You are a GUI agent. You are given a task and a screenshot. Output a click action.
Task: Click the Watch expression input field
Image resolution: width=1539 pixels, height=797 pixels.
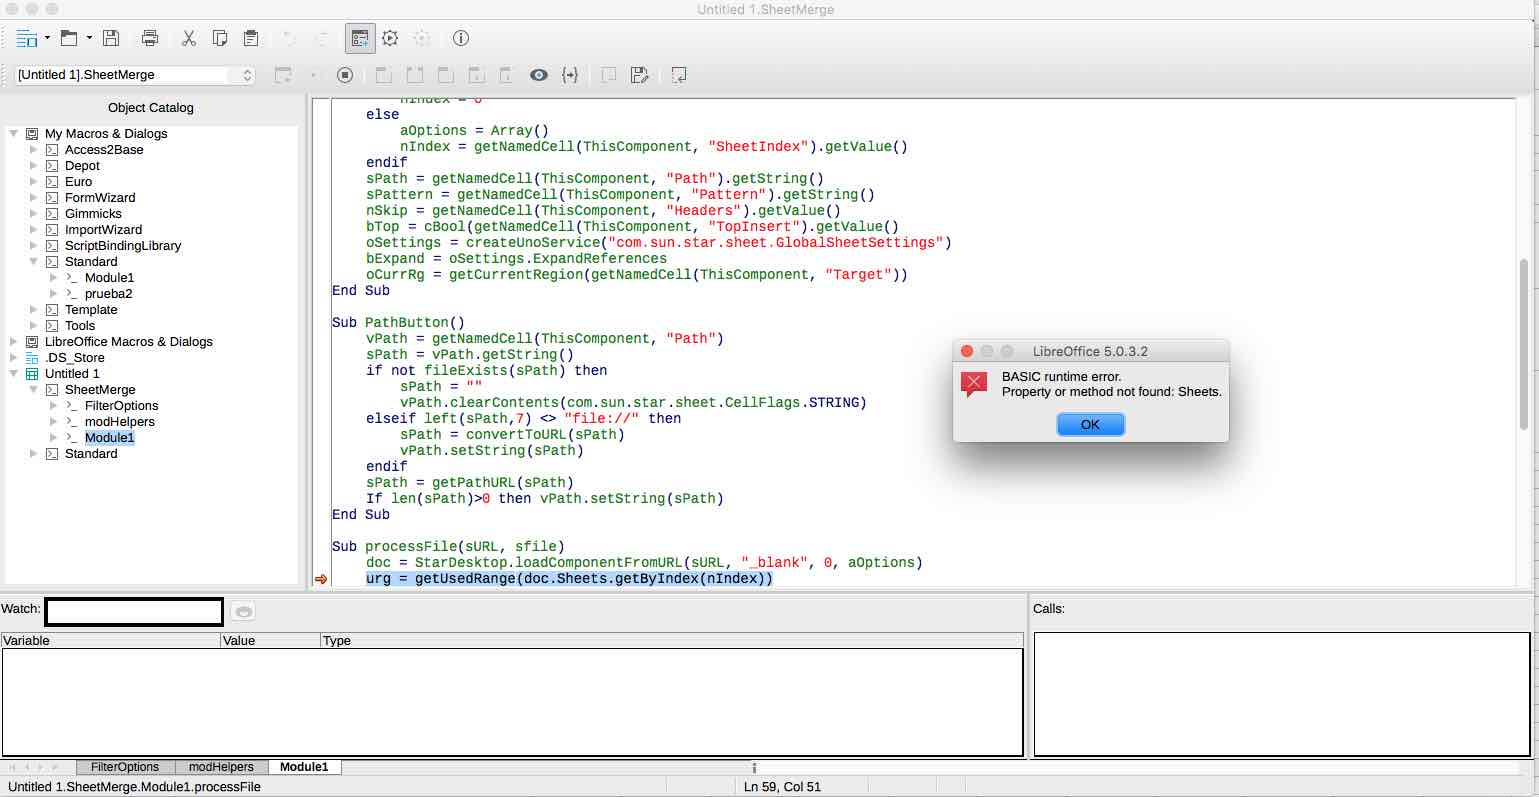[134, 611]
